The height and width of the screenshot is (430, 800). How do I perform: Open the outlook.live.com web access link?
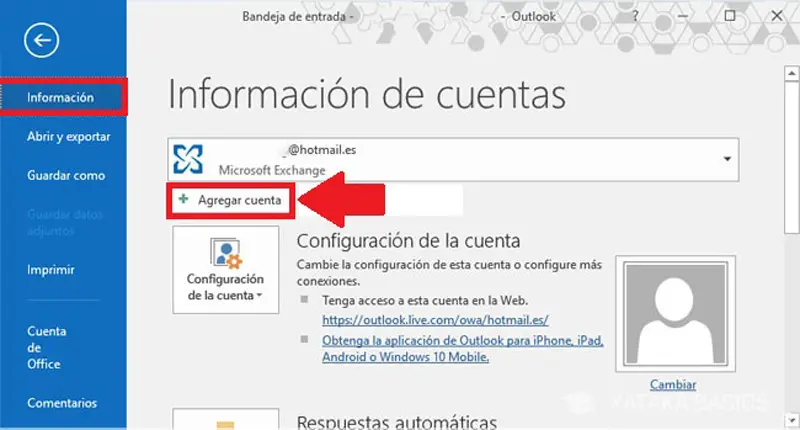435,320
